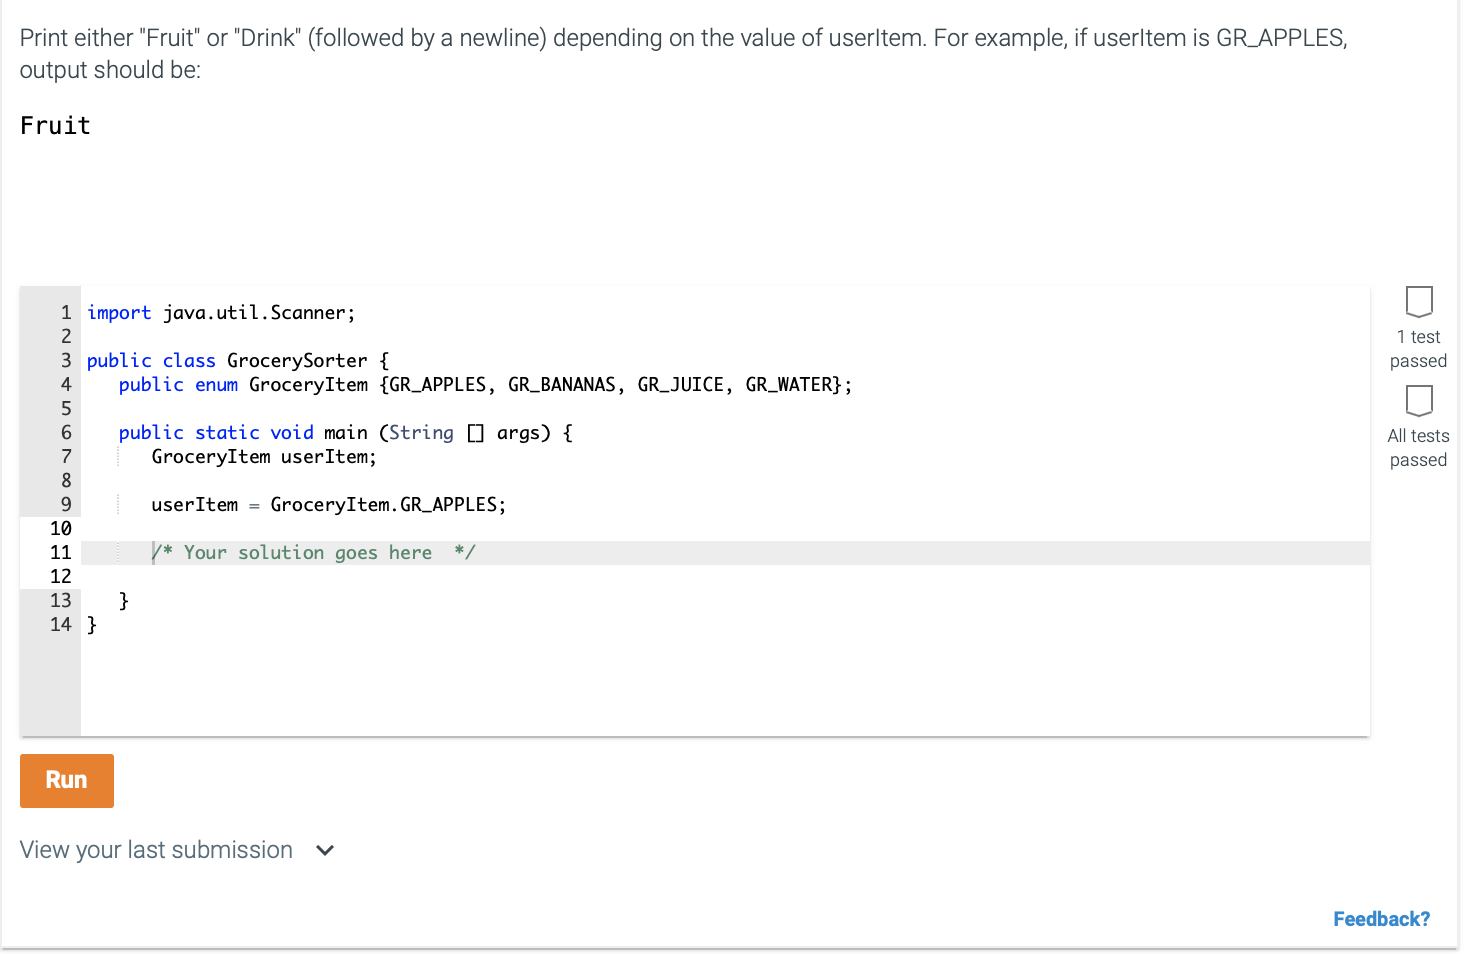Click line number 12 in the gutter
The width and height of the screenshot is (1468, 954).
pyautogui.click(x=61, y=577)
